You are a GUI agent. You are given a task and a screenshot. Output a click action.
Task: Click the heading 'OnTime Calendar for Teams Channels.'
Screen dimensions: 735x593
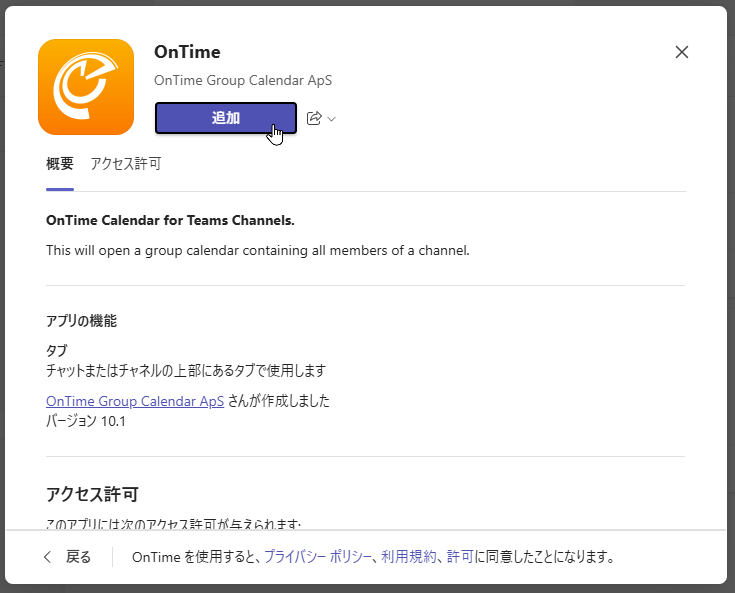[170, 220]
